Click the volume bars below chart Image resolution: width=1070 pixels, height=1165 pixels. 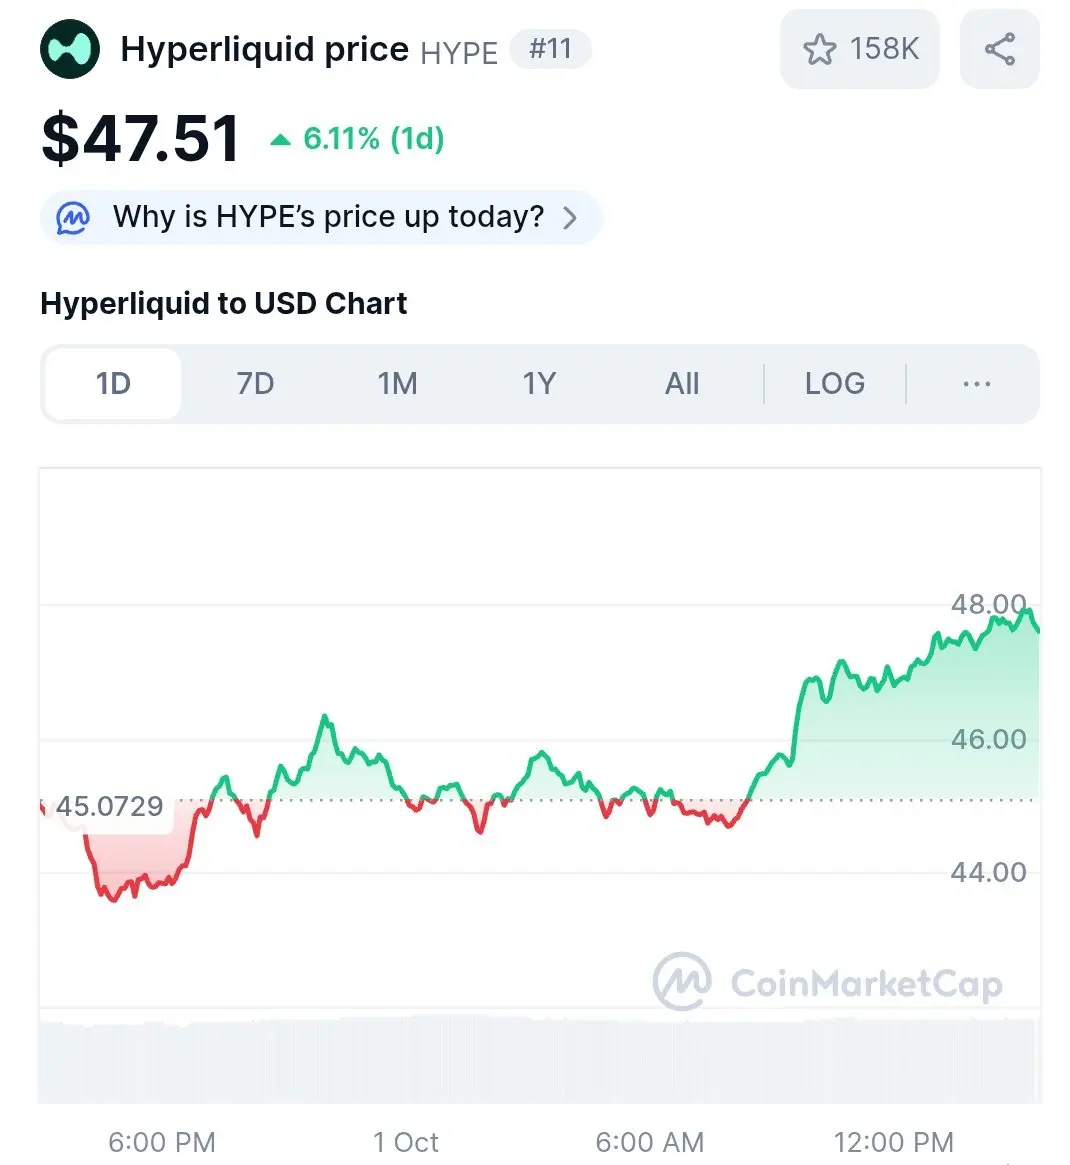(540, 1060)
